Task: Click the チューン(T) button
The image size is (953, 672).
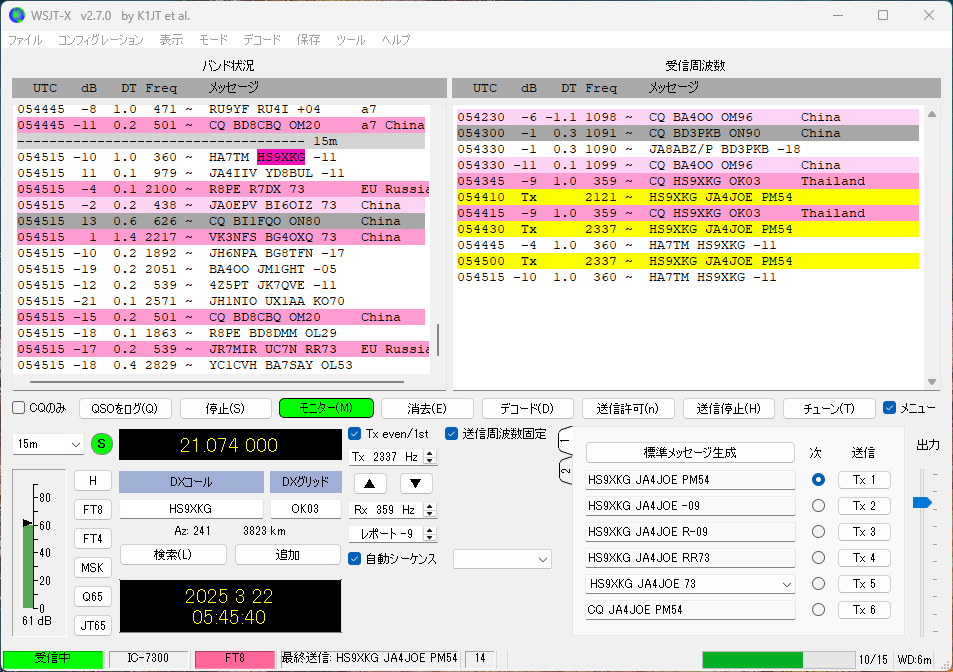Action: click(829, 408)
